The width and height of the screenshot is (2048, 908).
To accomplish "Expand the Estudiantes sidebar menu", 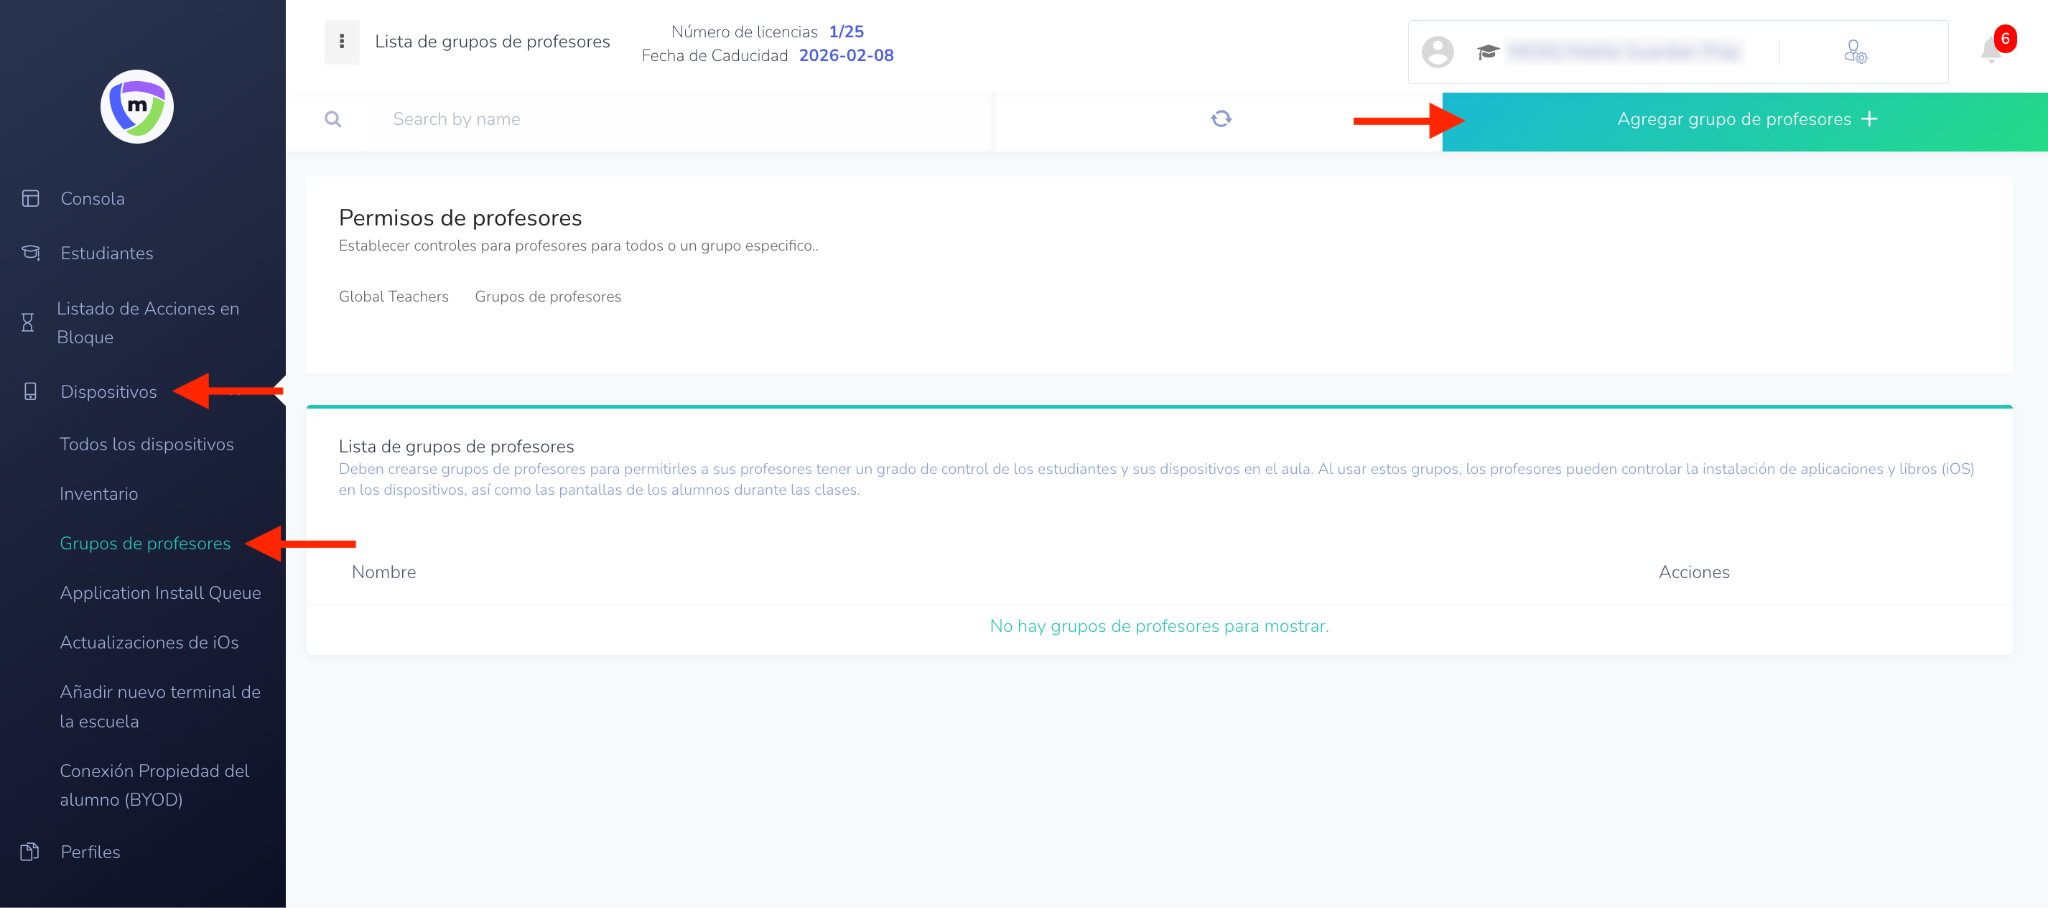I will pyautogui.click(x=106, y=254).
